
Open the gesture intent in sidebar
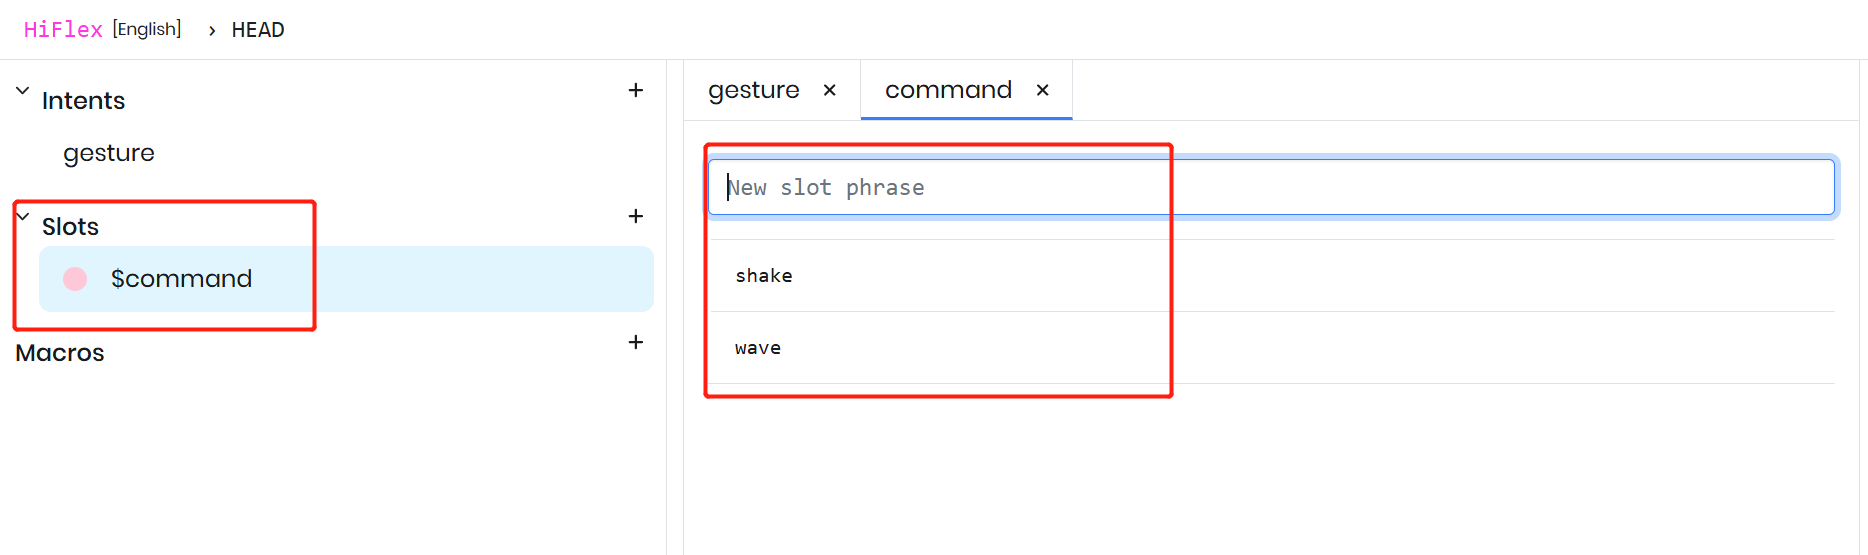coord(109,153)
